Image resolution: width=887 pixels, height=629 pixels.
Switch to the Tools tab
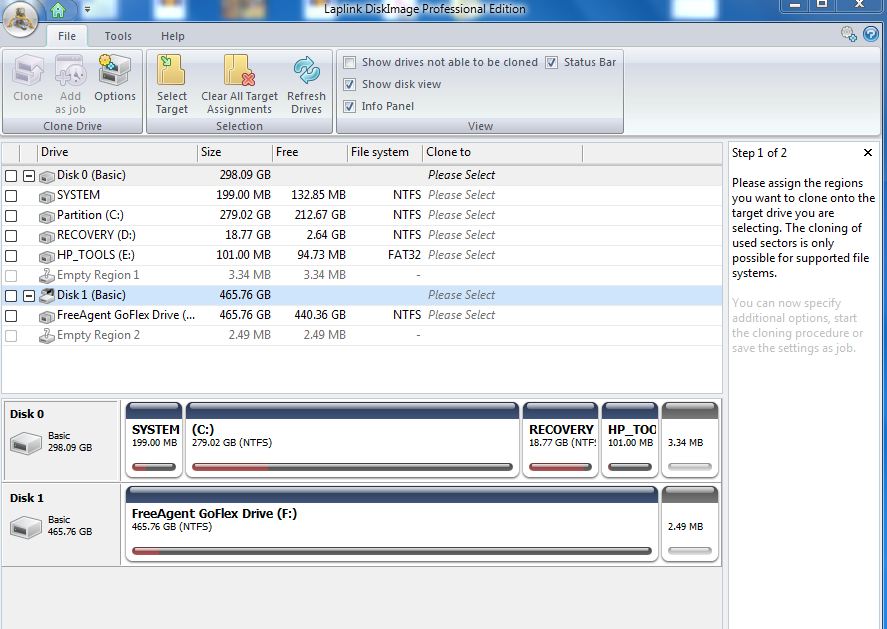point(118,36)
